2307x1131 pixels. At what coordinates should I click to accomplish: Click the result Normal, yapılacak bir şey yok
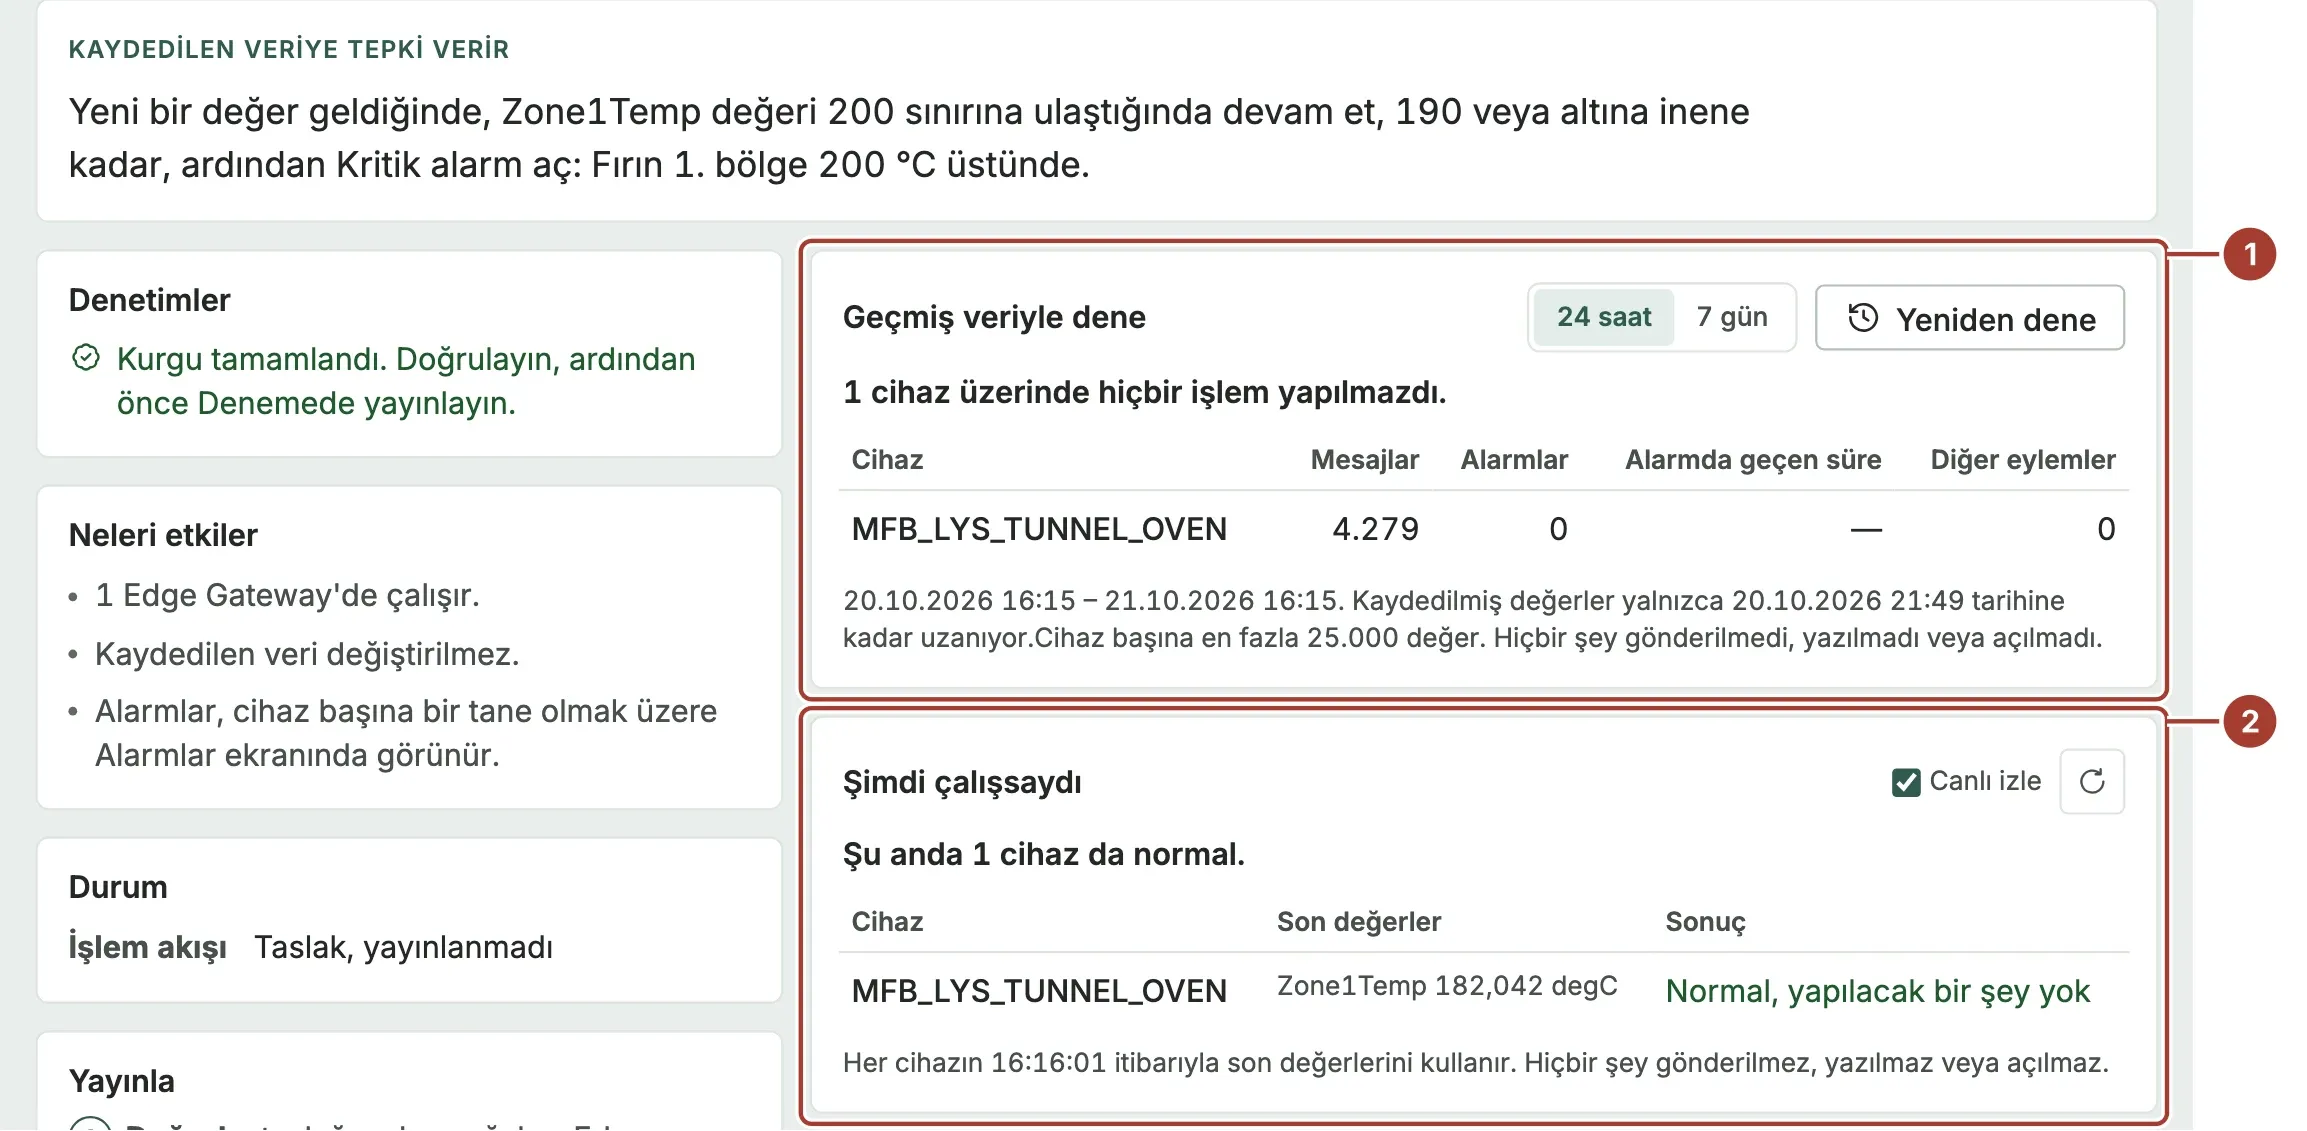(x=1877, y=991)
